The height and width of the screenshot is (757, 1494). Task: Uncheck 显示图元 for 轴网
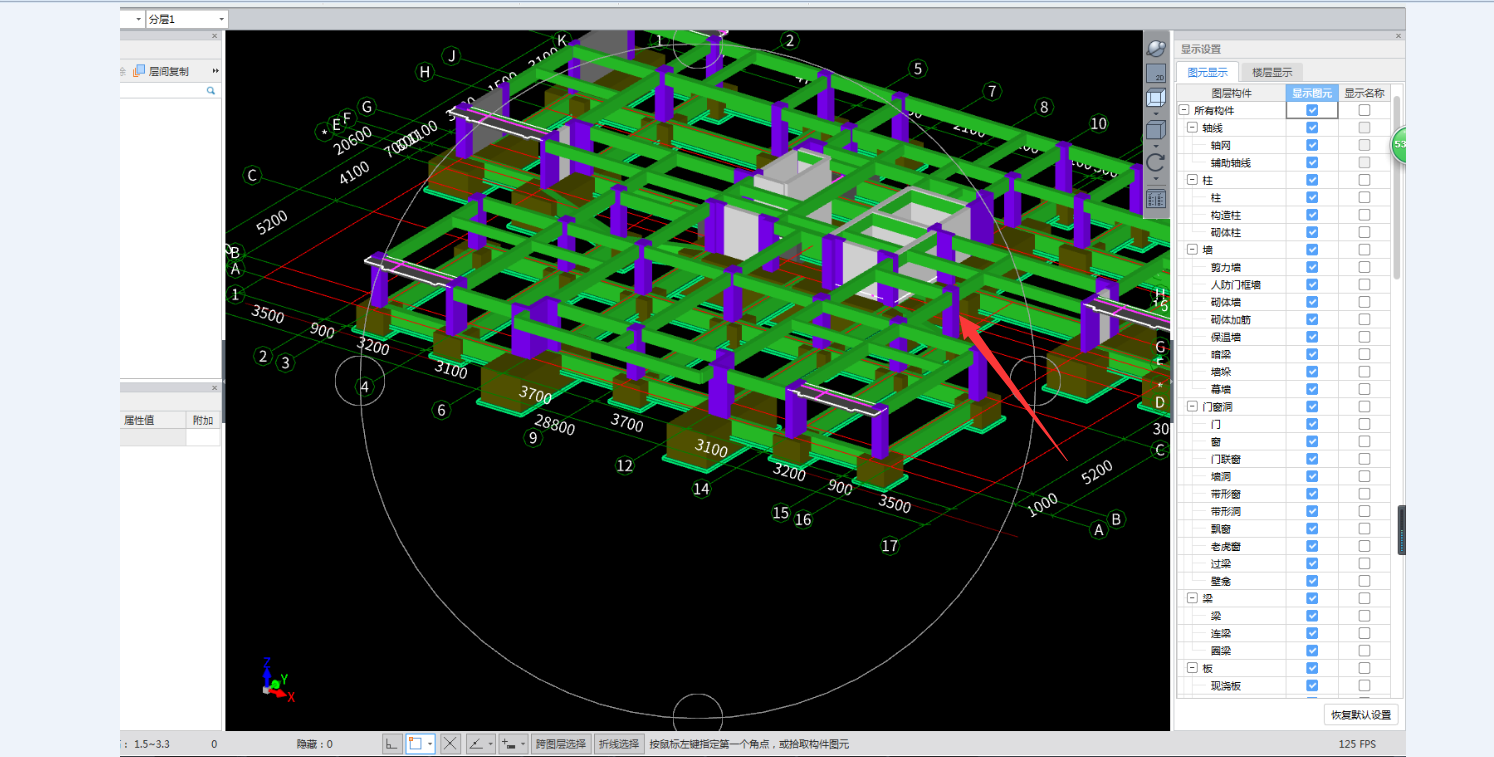point(1312,145)
